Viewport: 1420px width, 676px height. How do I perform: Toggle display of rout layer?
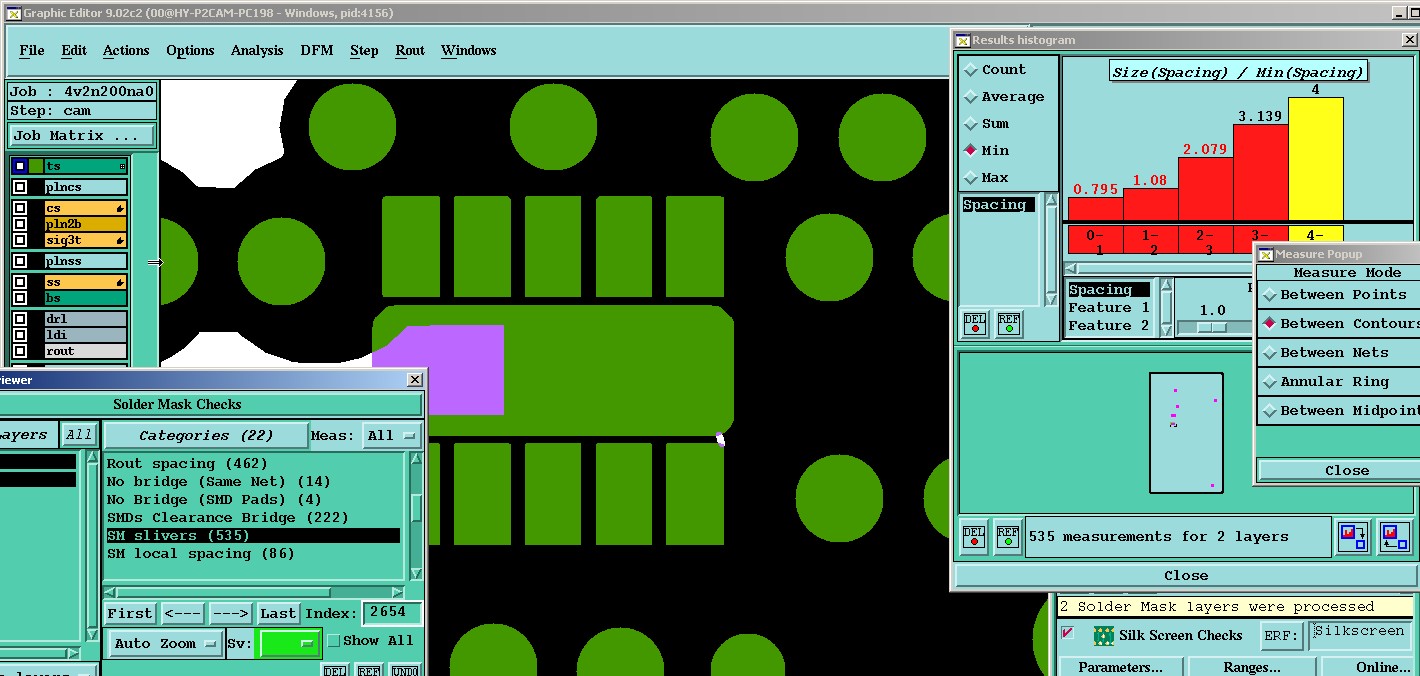(x=20, y=351)
